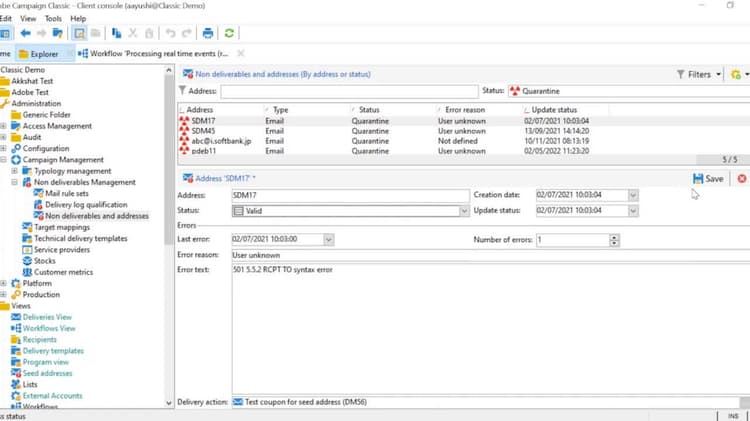Collapse the Campaign Management node
The image size is (750, 421).
(3, 160)
